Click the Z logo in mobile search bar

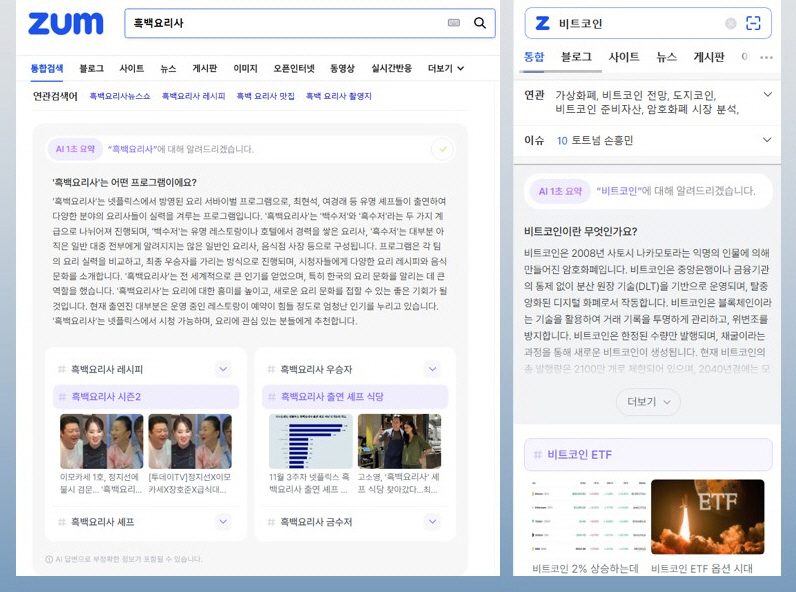click(542, 23)
